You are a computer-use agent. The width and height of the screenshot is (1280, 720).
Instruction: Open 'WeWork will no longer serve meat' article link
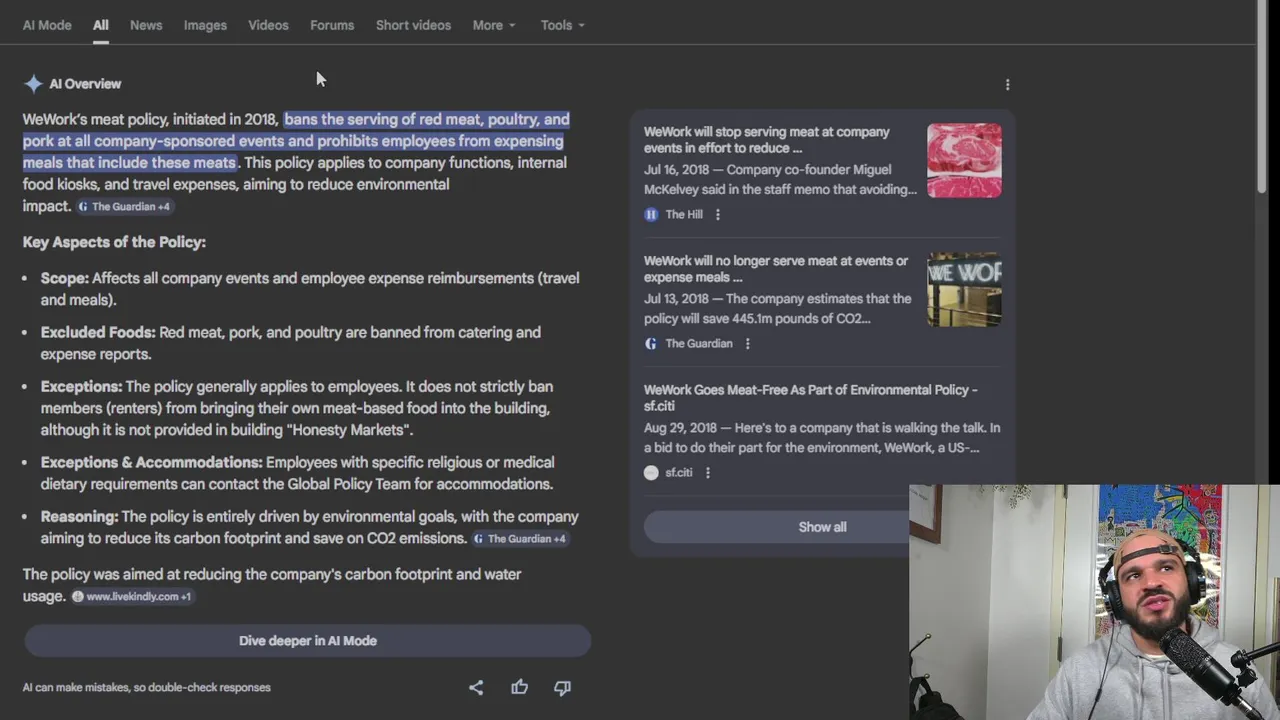coord(776,269)
